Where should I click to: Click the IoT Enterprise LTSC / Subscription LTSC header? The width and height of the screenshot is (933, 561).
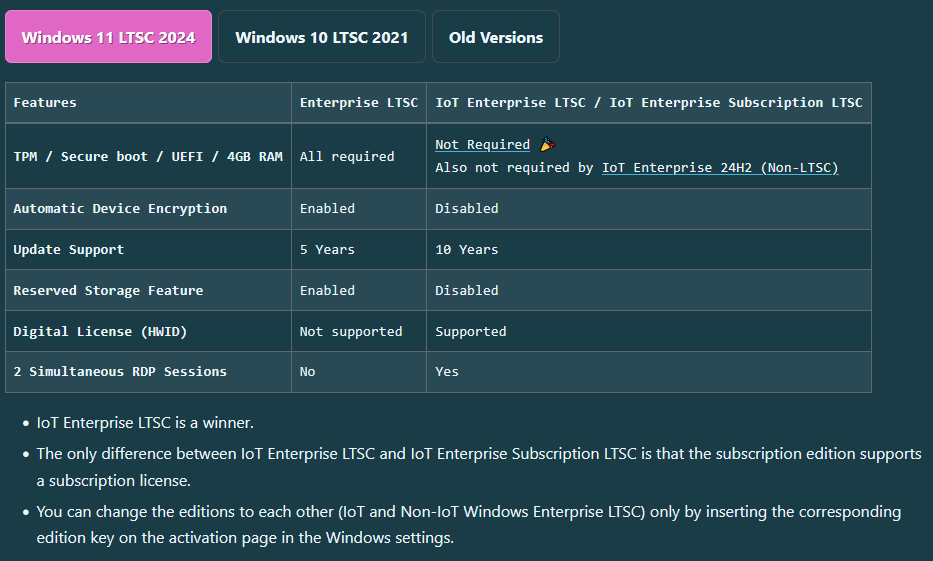(649, 102)
